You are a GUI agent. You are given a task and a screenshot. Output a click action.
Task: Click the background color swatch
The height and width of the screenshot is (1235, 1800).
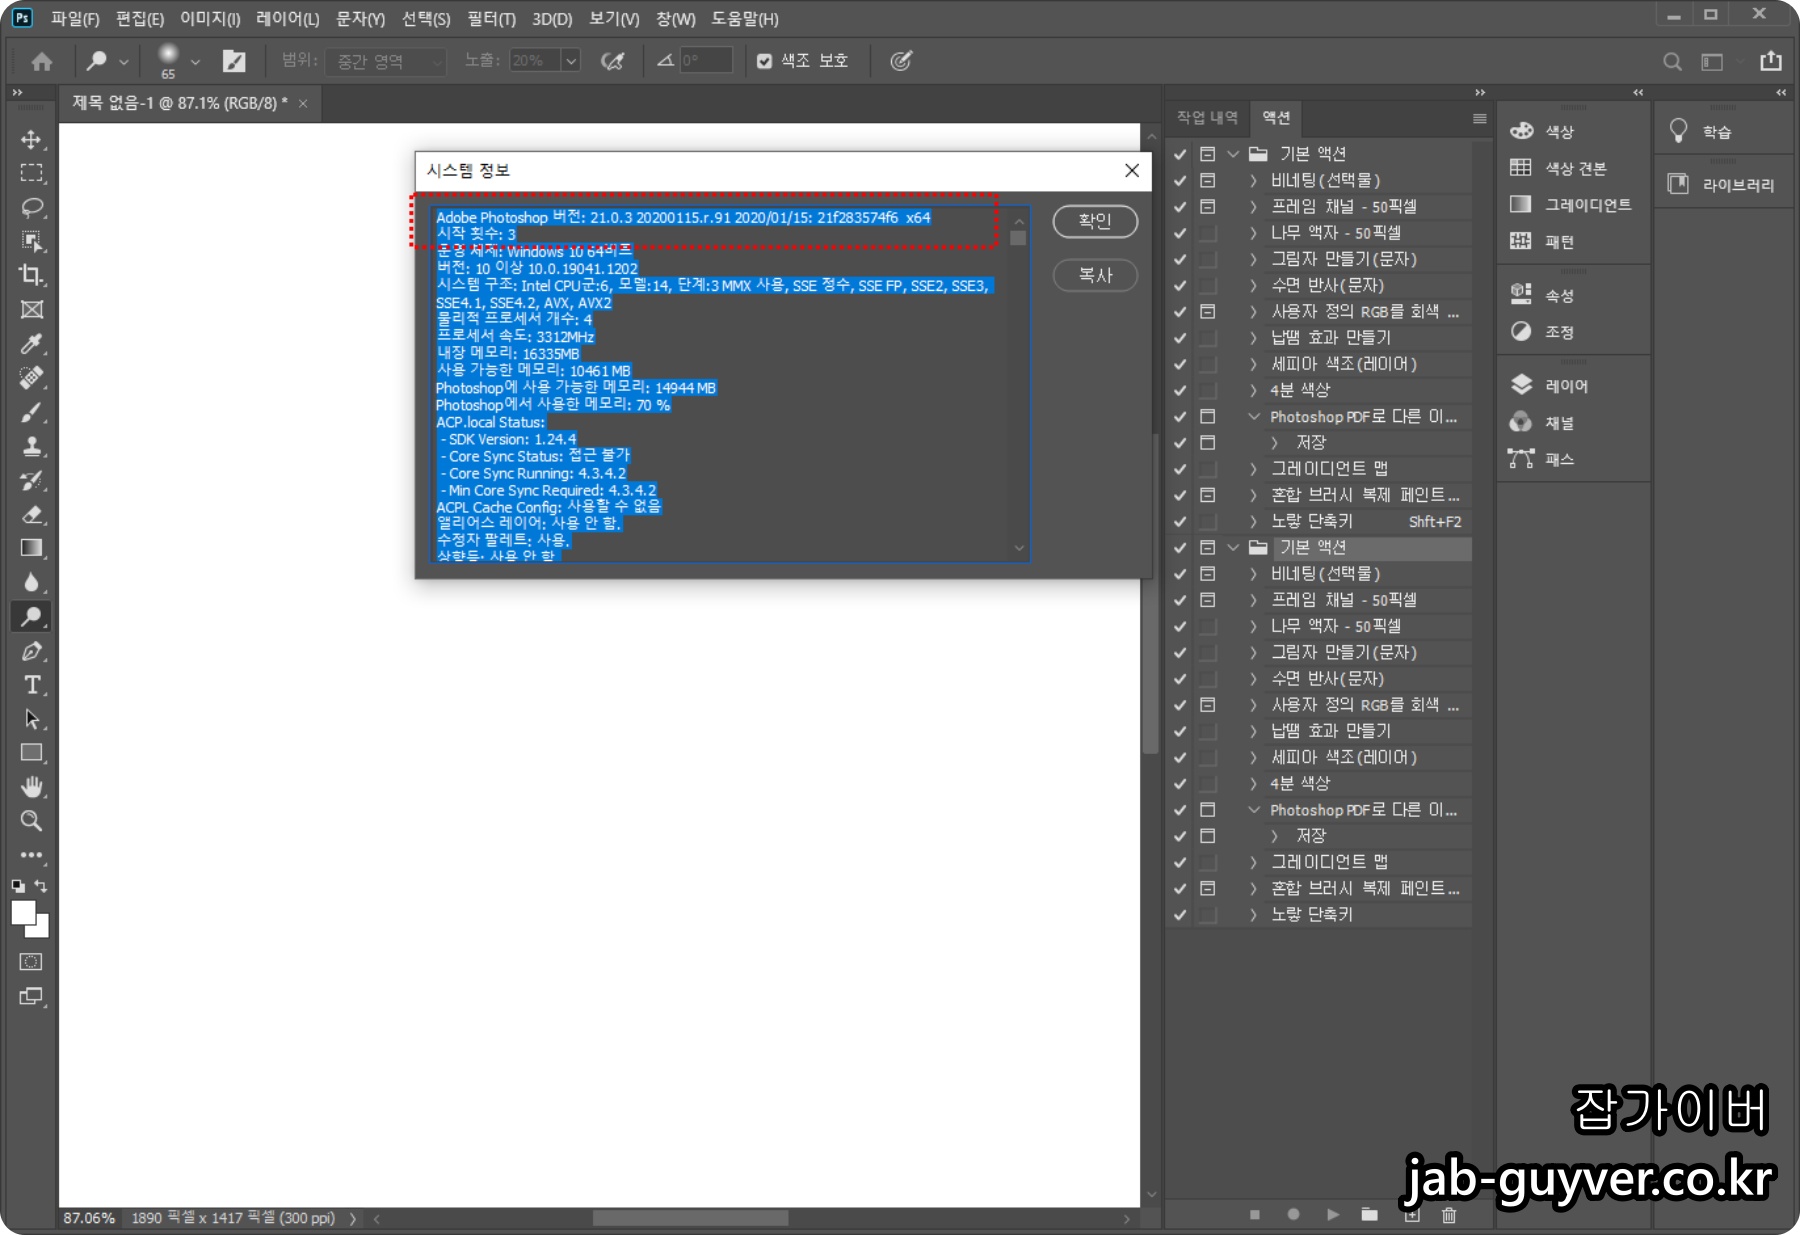click(41, 930)
